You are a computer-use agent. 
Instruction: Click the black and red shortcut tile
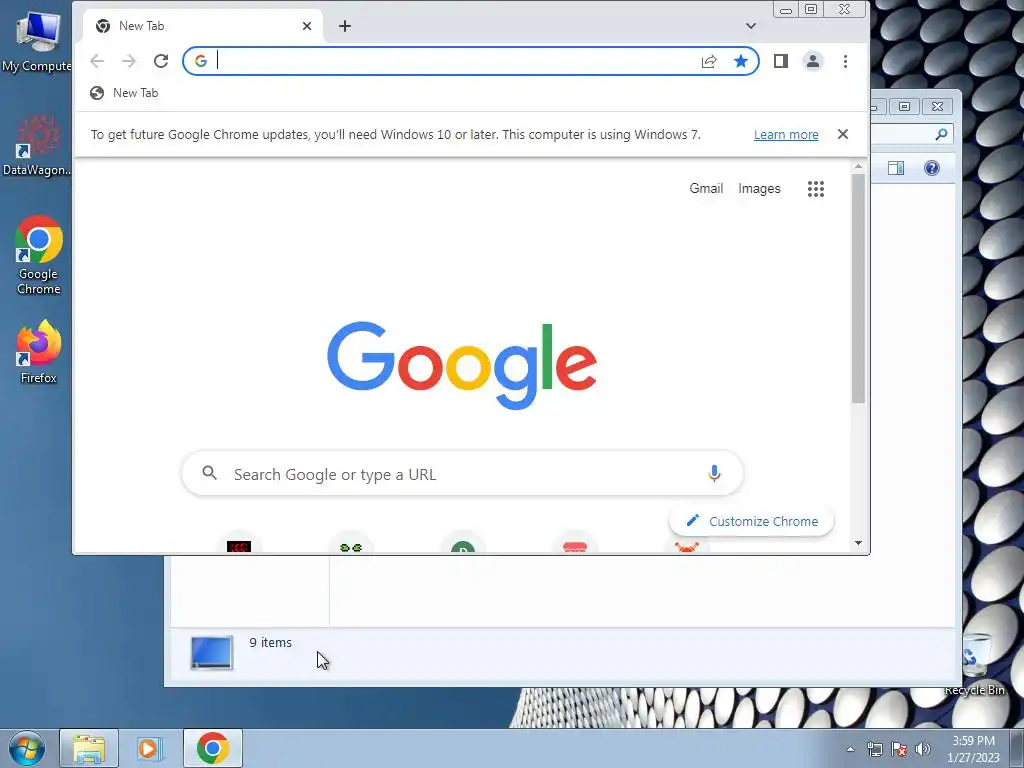click(x=239, y=545)
